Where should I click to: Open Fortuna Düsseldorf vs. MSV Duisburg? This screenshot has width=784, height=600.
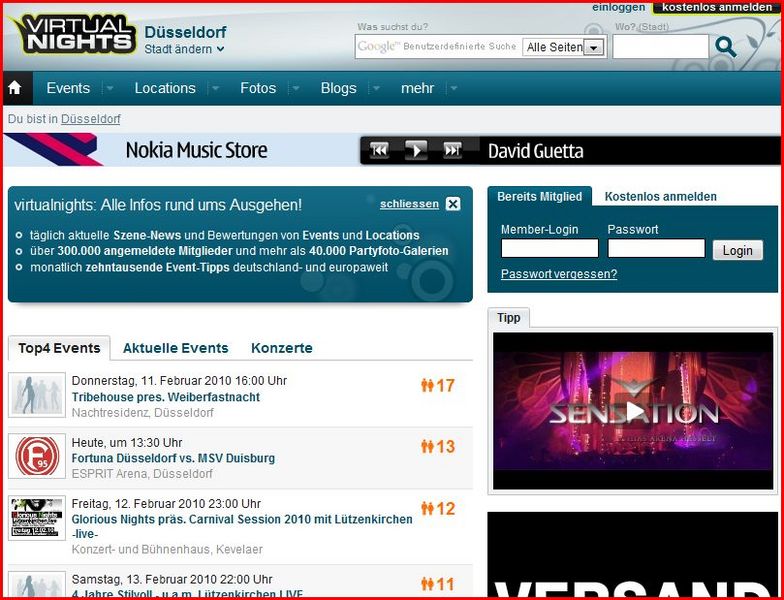point(173,458)
